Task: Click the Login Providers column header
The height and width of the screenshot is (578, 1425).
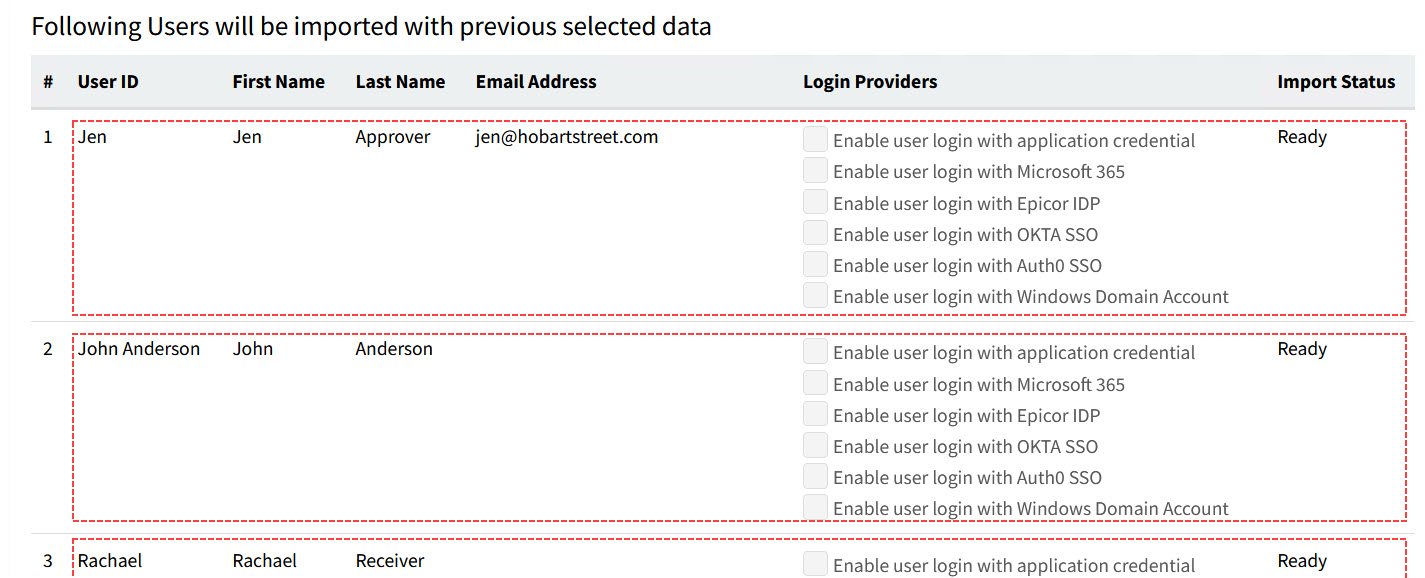Action: coord(870,82)
